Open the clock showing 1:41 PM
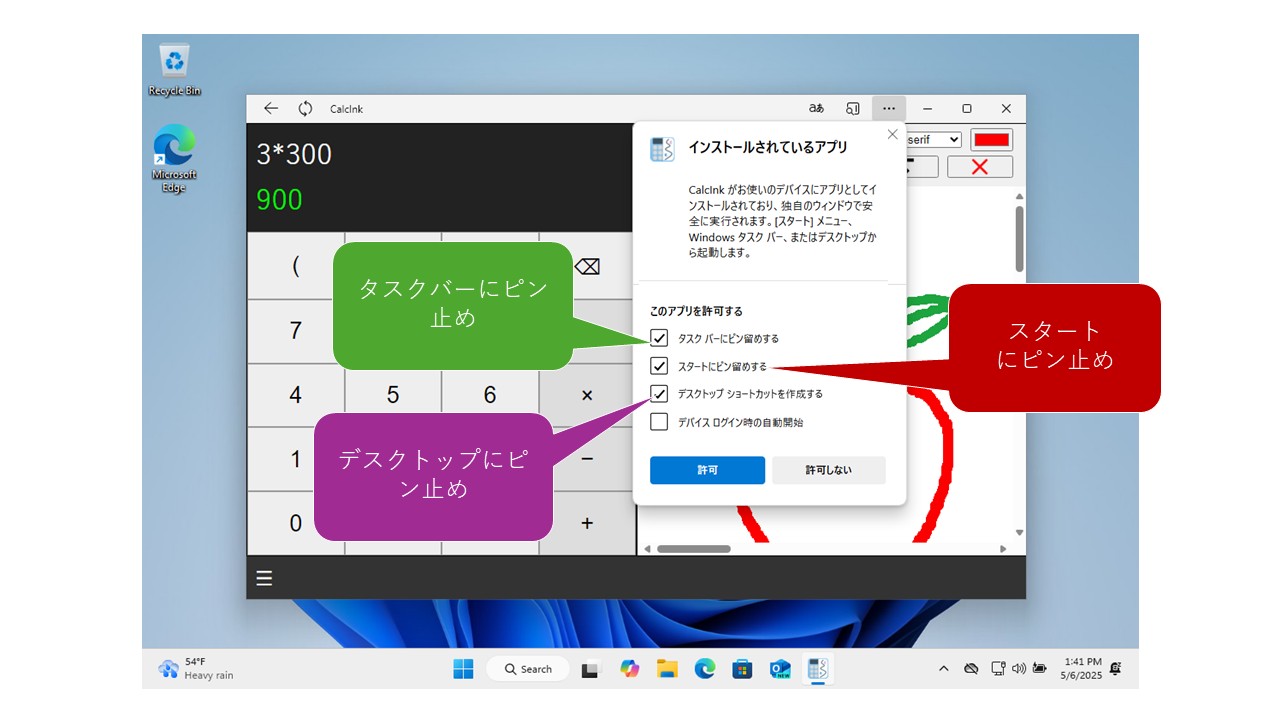Image resolution: width=1280 pixels, height=720 pixels. coord(1083,669)
